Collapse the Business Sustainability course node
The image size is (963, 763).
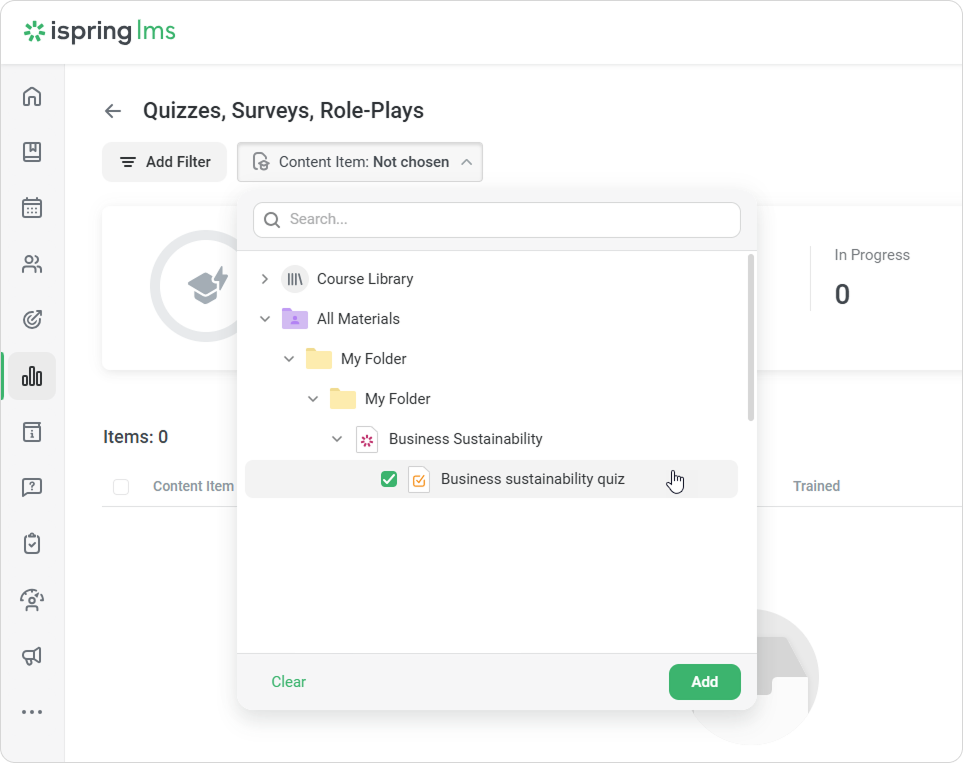[337, 439]
